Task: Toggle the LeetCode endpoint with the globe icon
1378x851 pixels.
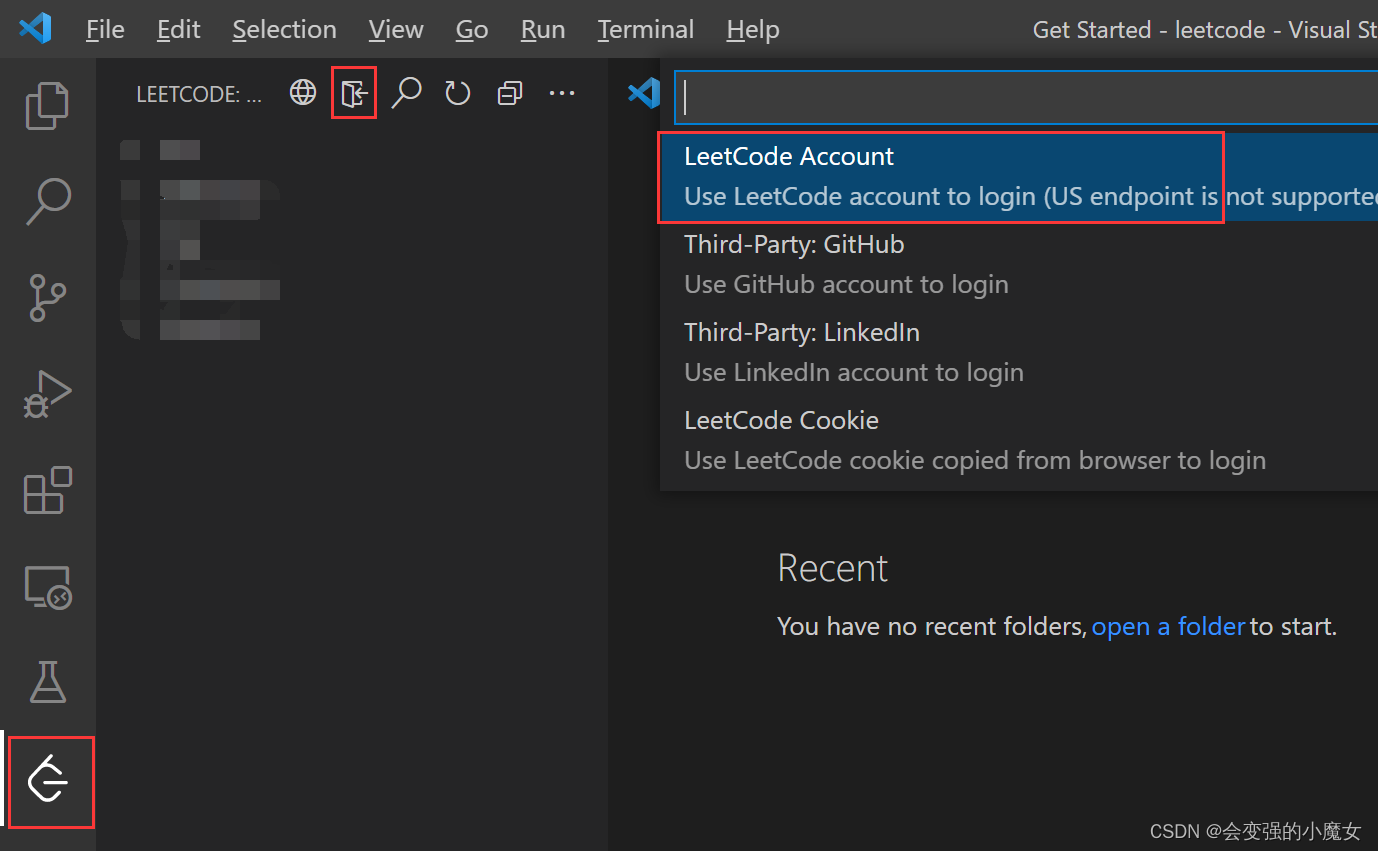Action: pos(302,92)
